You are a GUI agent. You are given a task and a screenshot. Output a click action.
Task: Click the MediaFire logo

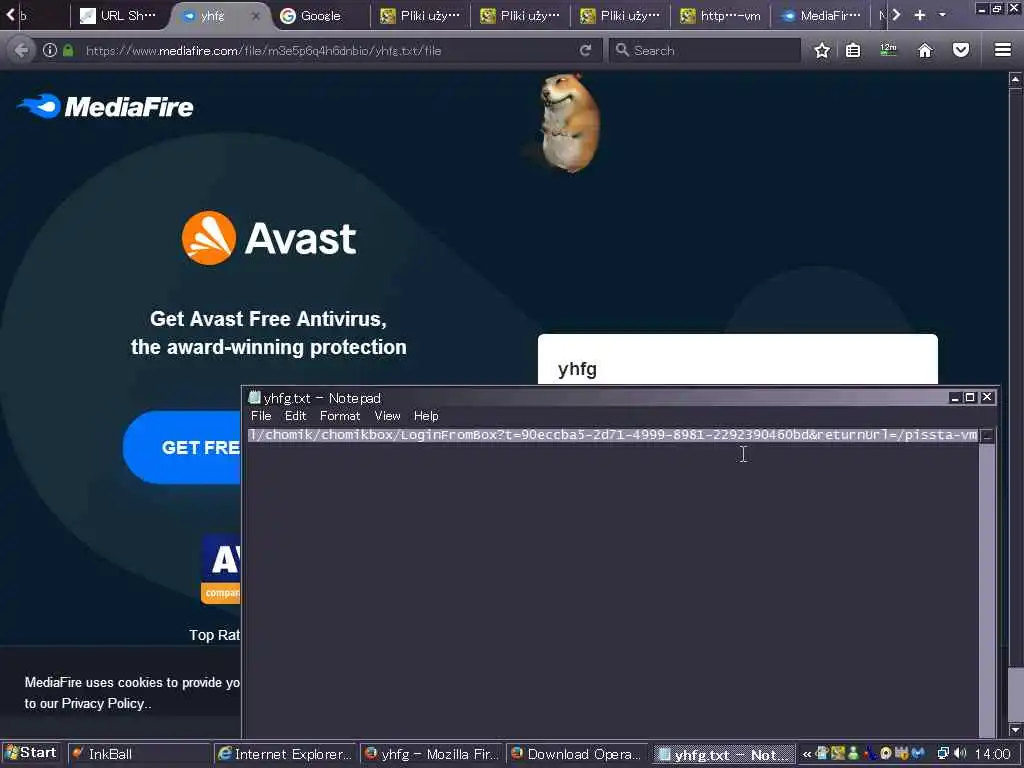105,106
